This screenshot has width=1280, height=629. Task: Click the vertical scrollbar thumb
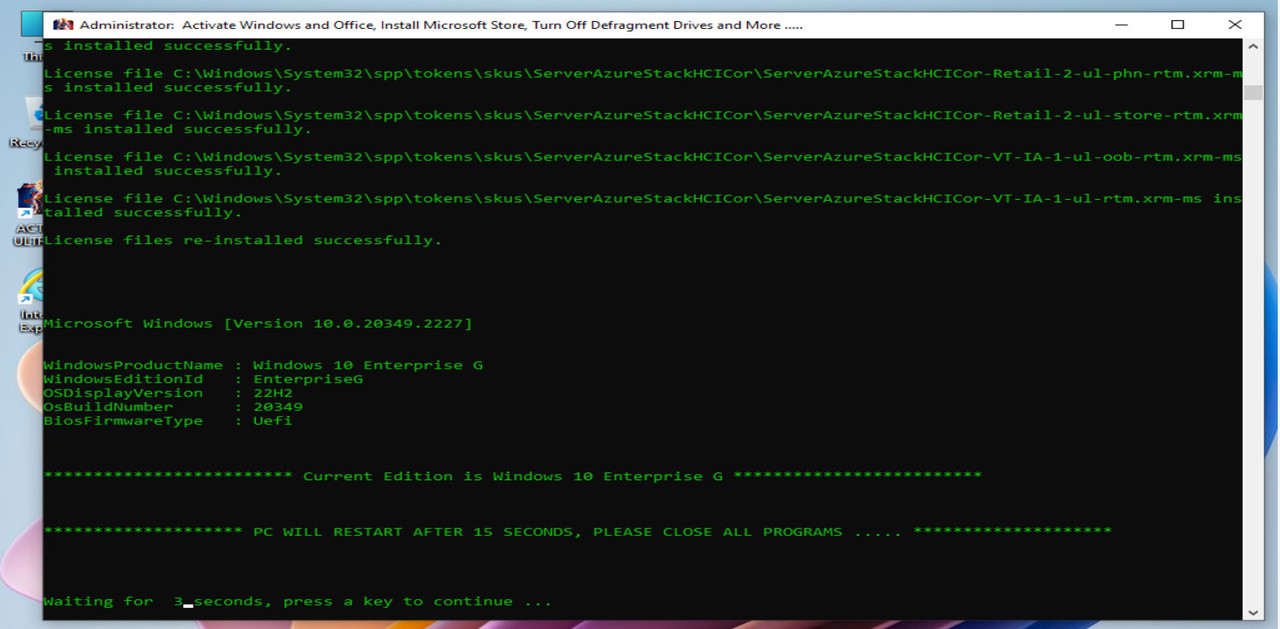pyautogui.click(x=1251, y=92)
